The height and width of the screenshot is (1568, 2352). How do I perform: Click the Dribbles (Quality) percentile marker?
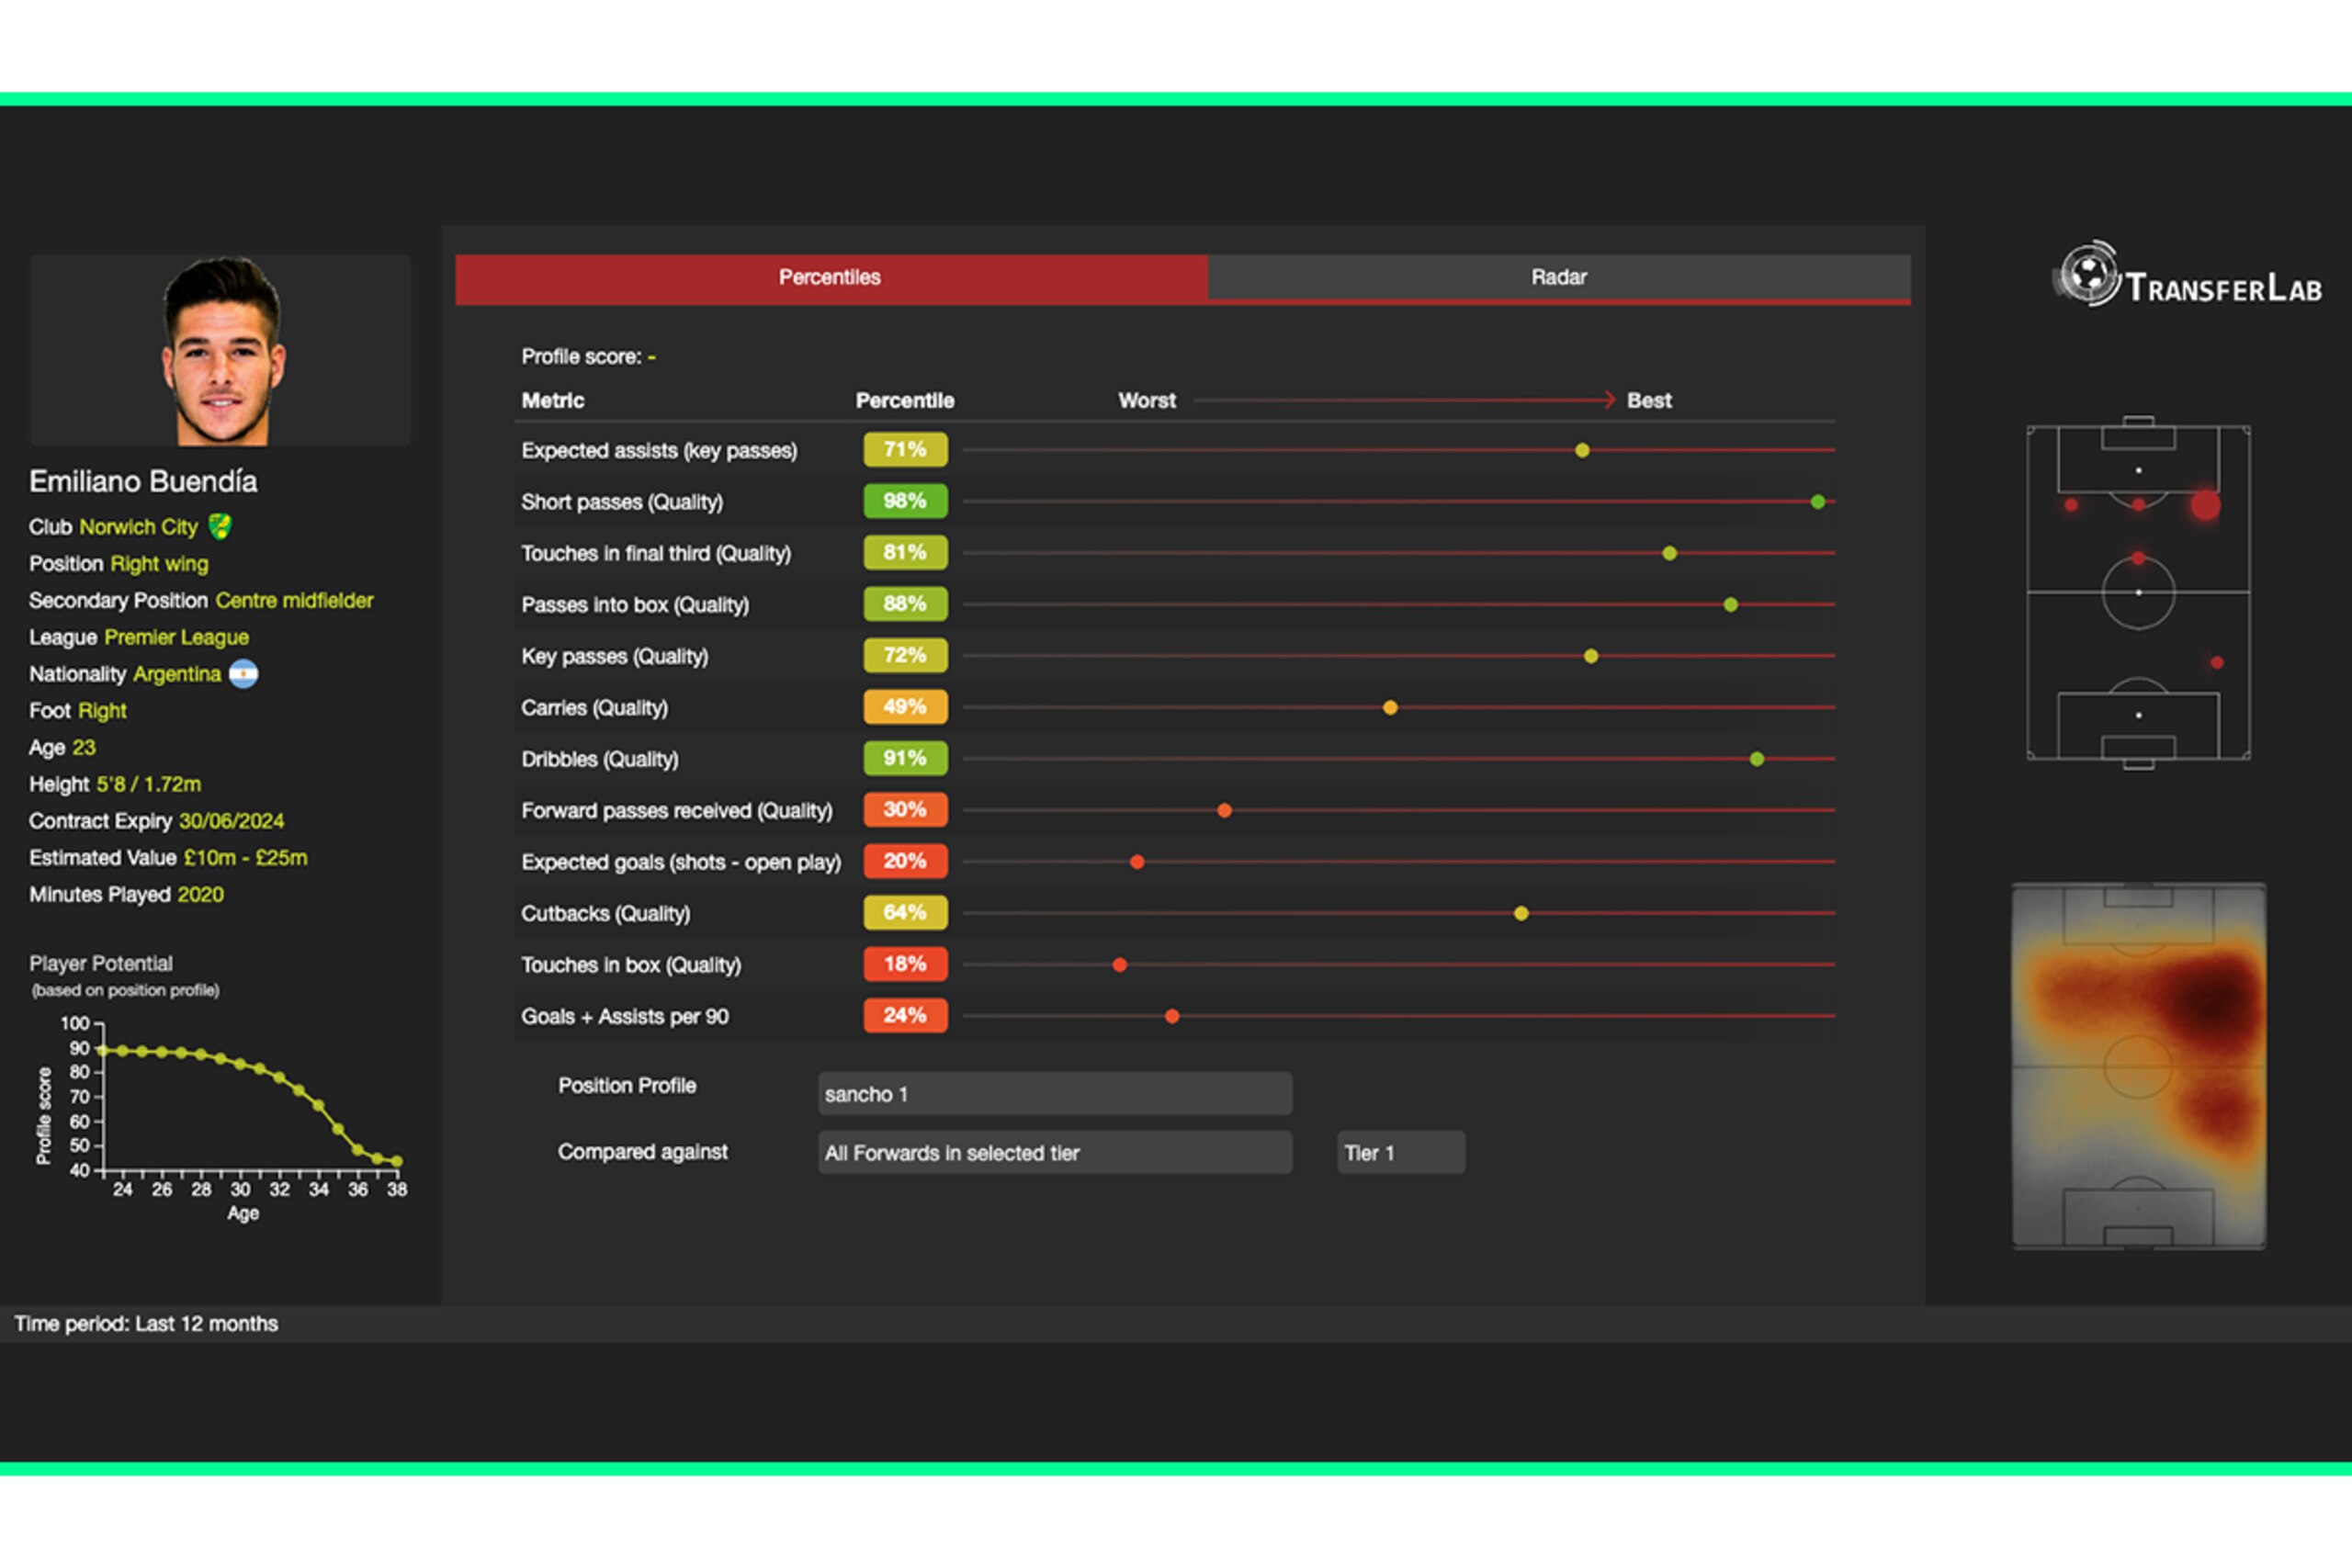click(x=1757, y=759)
